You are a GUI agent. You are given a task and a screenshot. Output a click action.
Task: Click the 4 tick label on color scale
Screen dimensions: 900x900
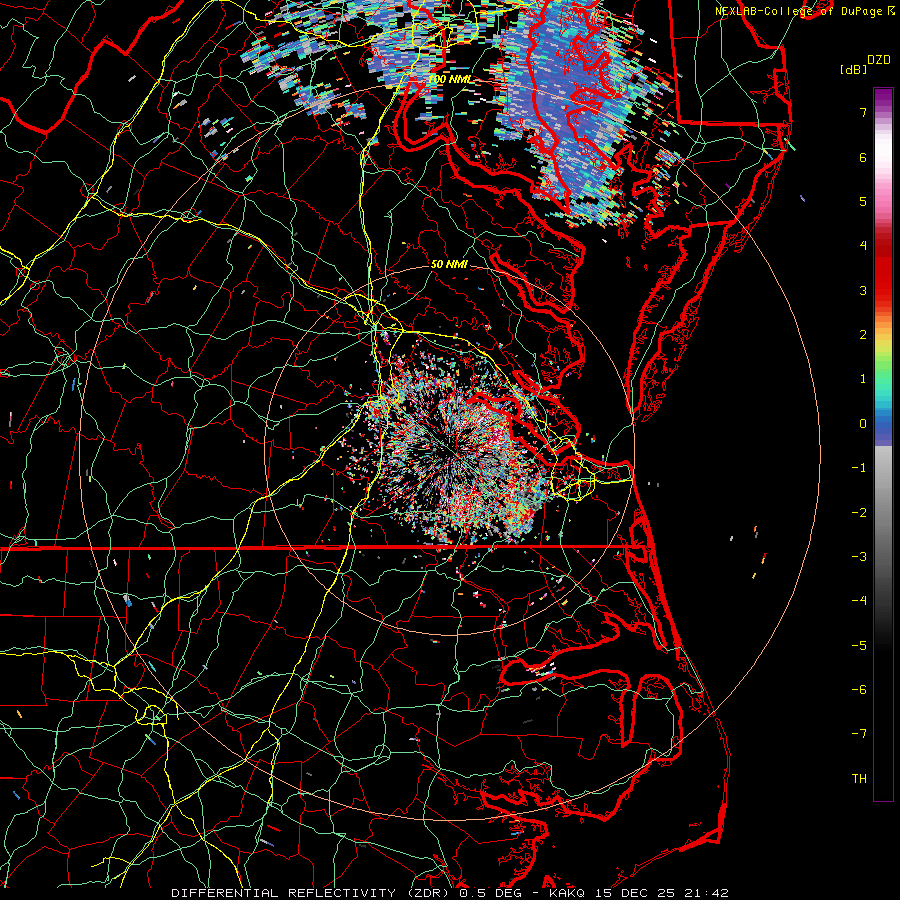point(863,246)
